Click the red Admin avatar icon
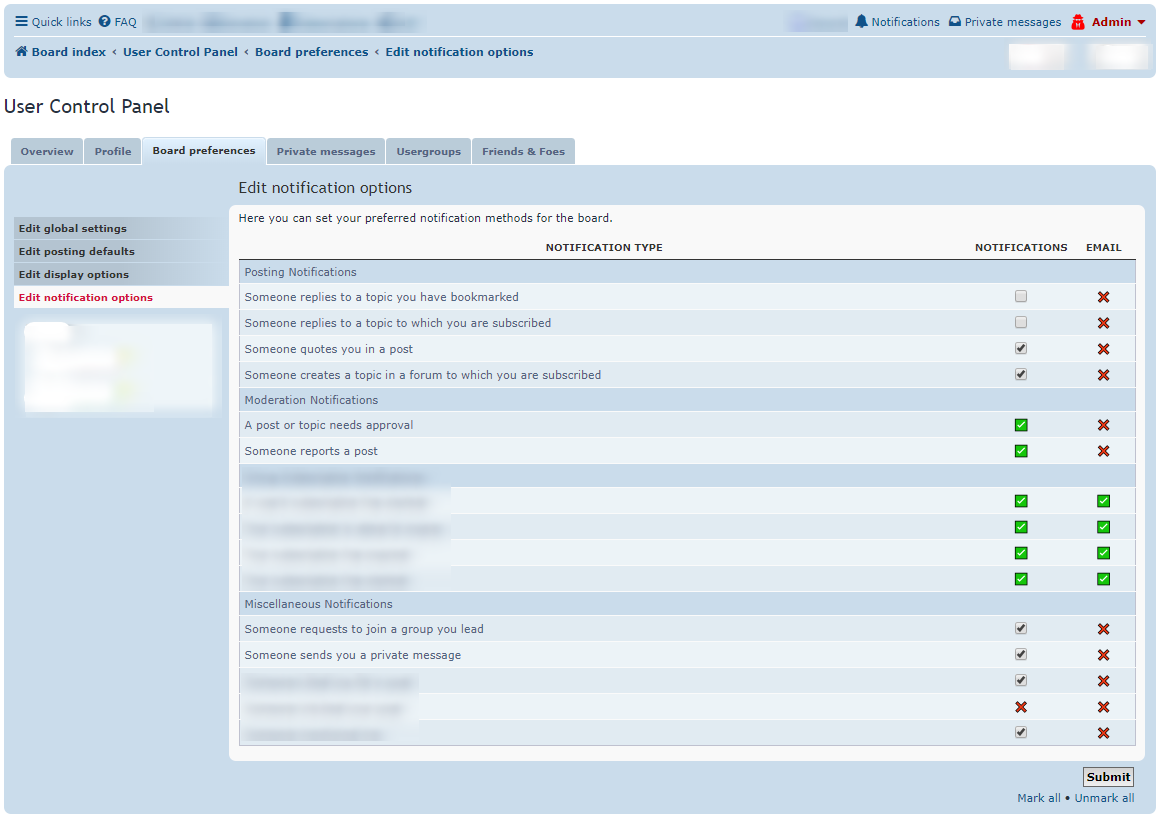The width and height of the screenshot is (1159, 817). click(1078, 22)
